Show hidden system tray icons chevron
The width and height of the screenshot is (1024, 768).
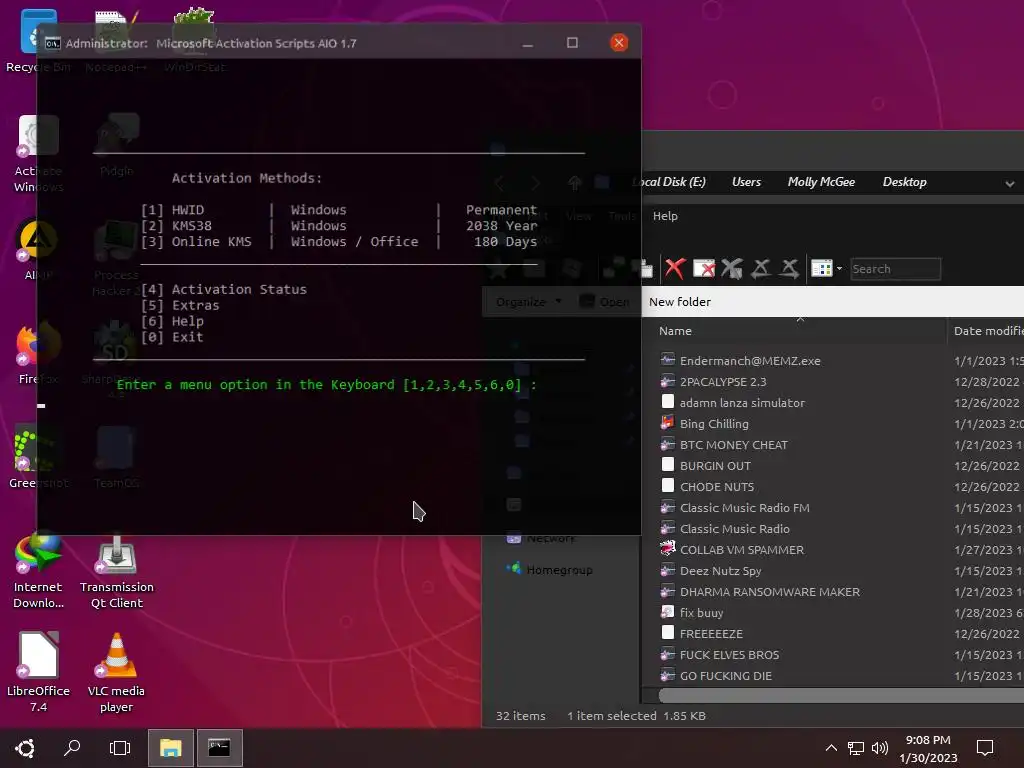831,748
